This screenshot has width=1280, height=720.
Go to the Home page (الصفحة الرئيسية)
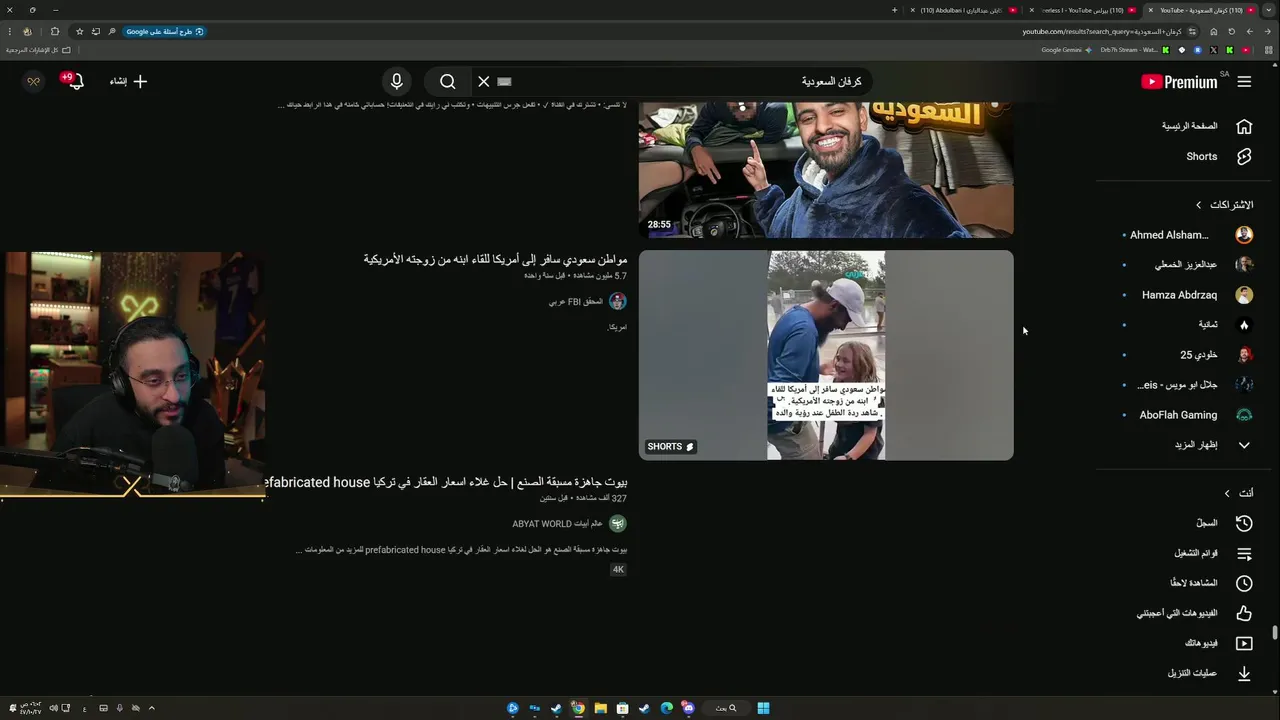pos(1185,126)
